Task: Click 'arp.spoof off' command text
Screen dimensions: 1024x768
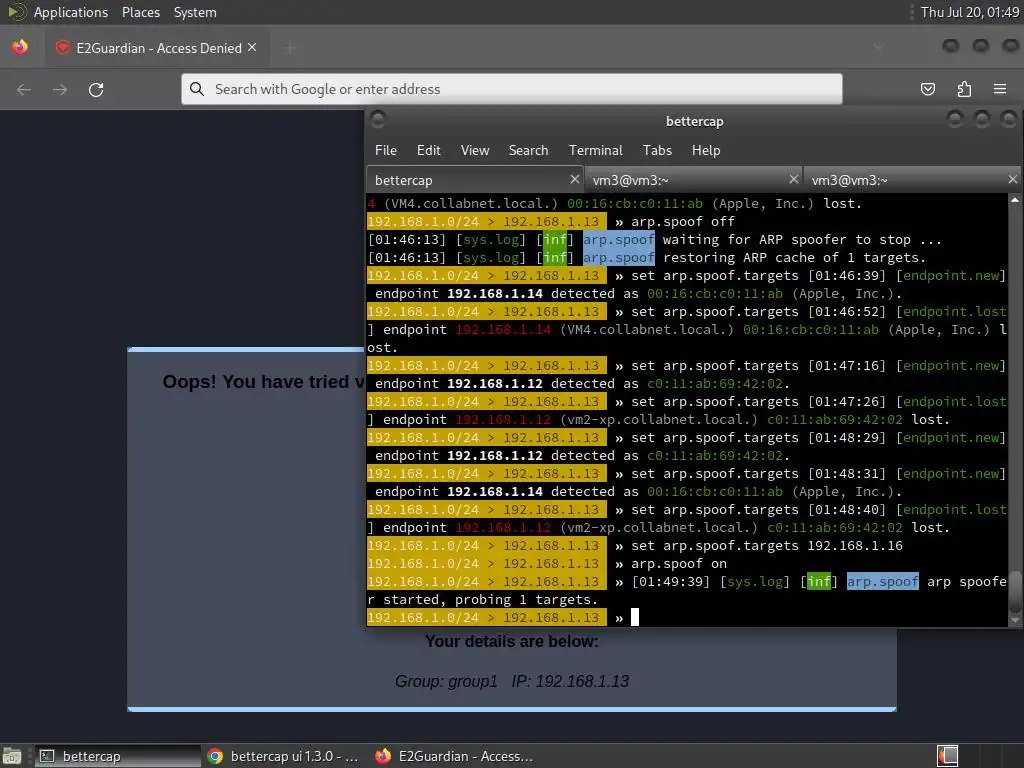Action: pyautogui.click(x=682, y=221)
